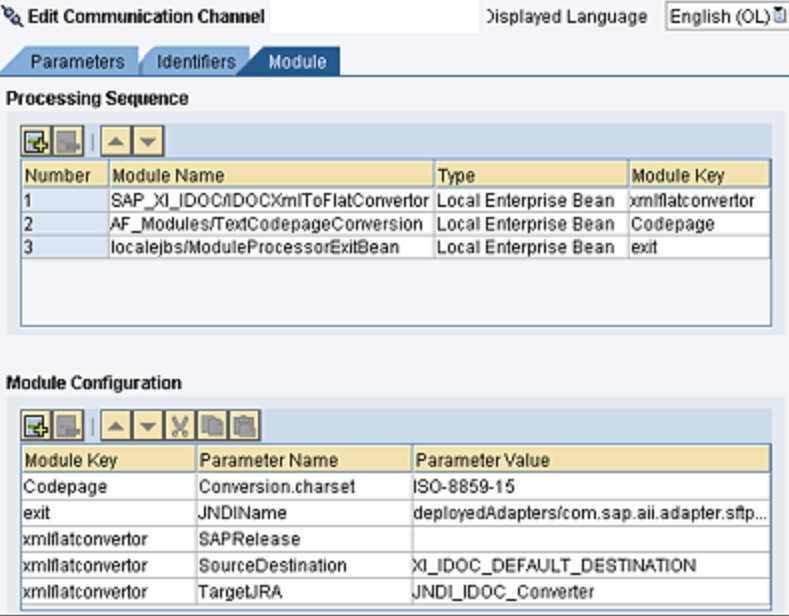Click the Copy icon in Module Configuration
This screenshot has height=616, width=789.
212,426
